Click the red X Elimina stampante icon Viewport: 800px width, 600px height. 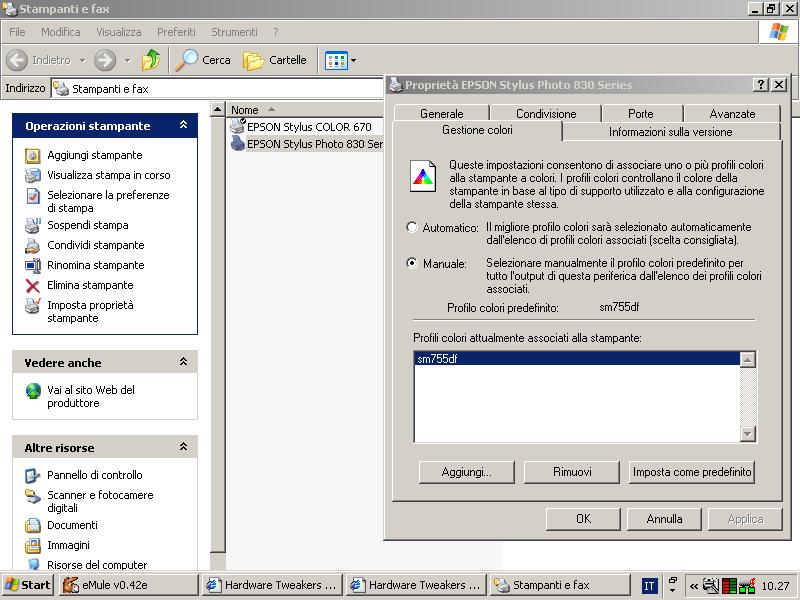point(33,286)
